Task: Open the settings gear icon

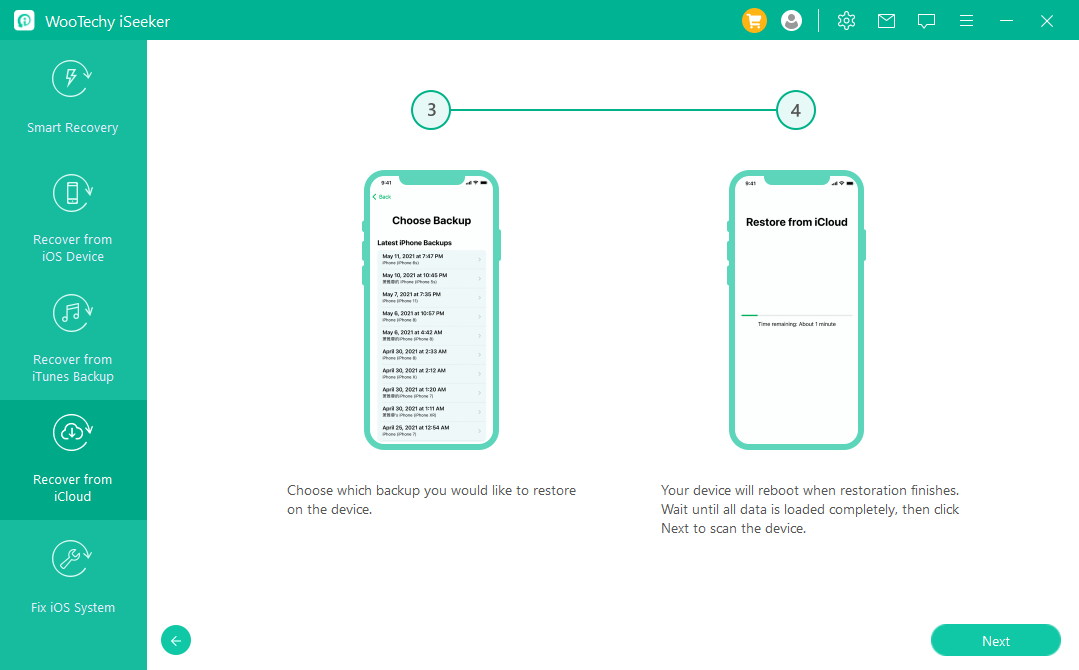Action: tap(846, 20)
